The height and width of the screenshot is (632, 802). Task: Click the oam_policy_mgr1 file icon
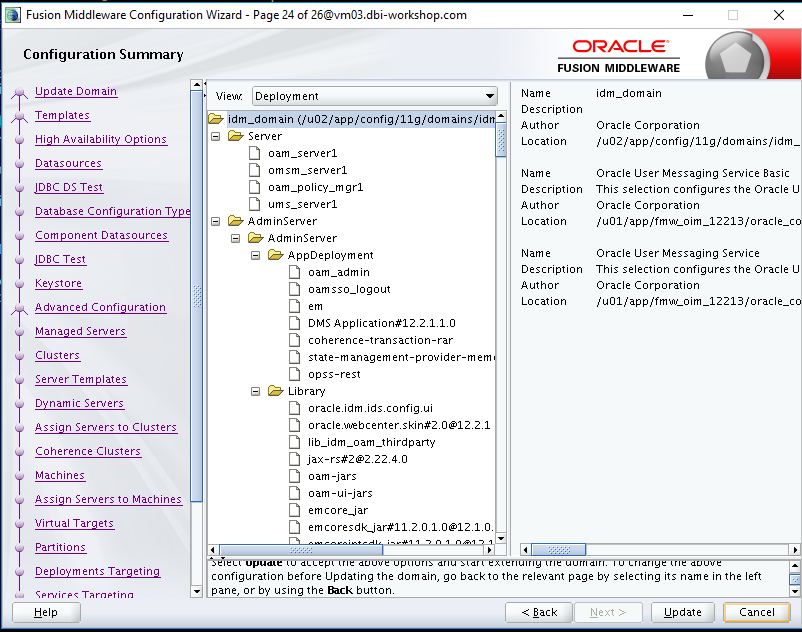click(255, 187)
